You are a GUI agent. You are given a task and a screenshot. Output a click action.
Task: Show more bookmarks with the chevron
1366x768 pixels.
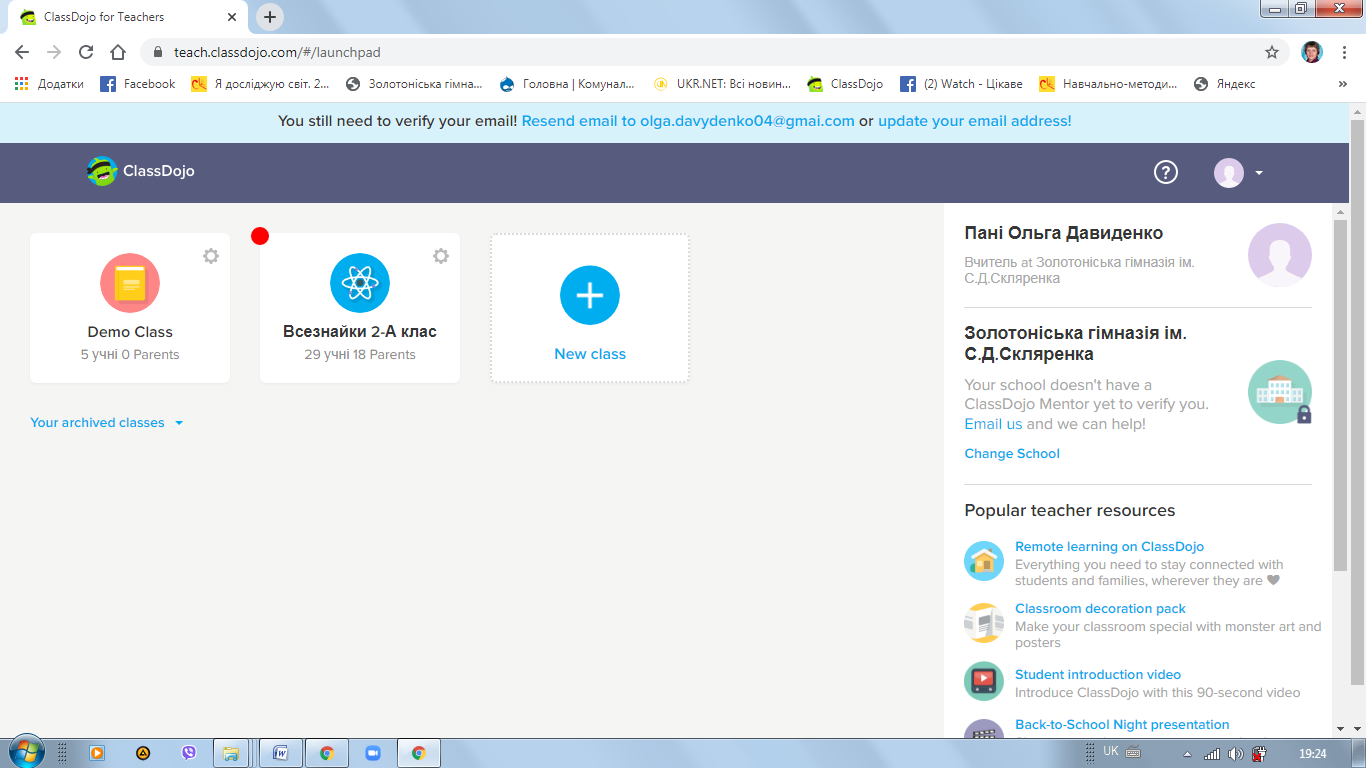click(x=1342, y=84)
